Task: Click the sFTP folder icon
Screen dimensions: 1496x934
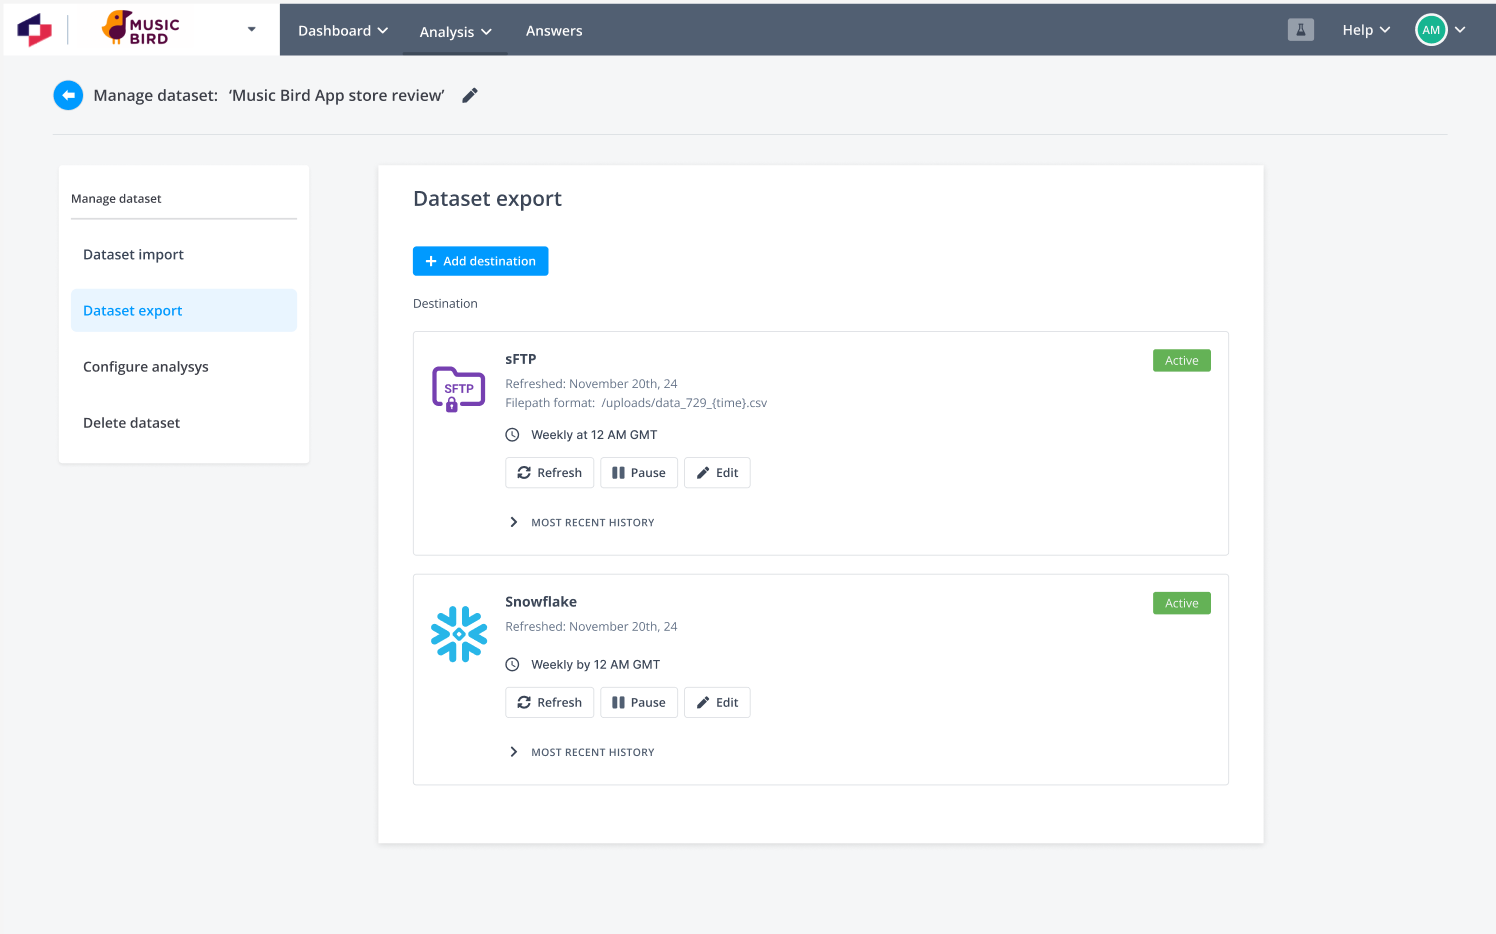Action: [459, 389]
